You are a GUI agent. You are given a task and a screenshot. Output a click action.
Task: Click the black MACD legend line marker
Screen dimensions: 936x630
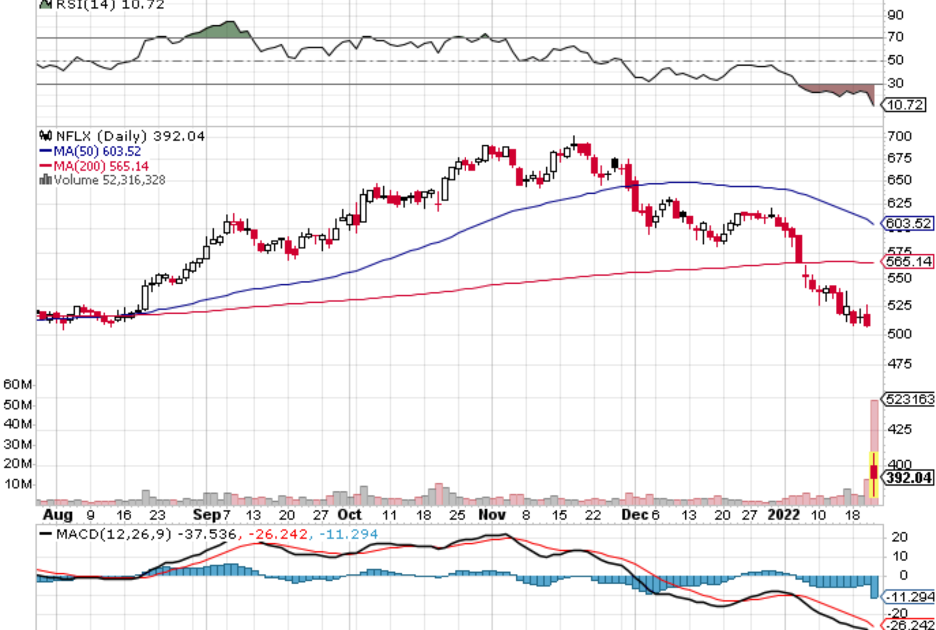click(44, 534)
